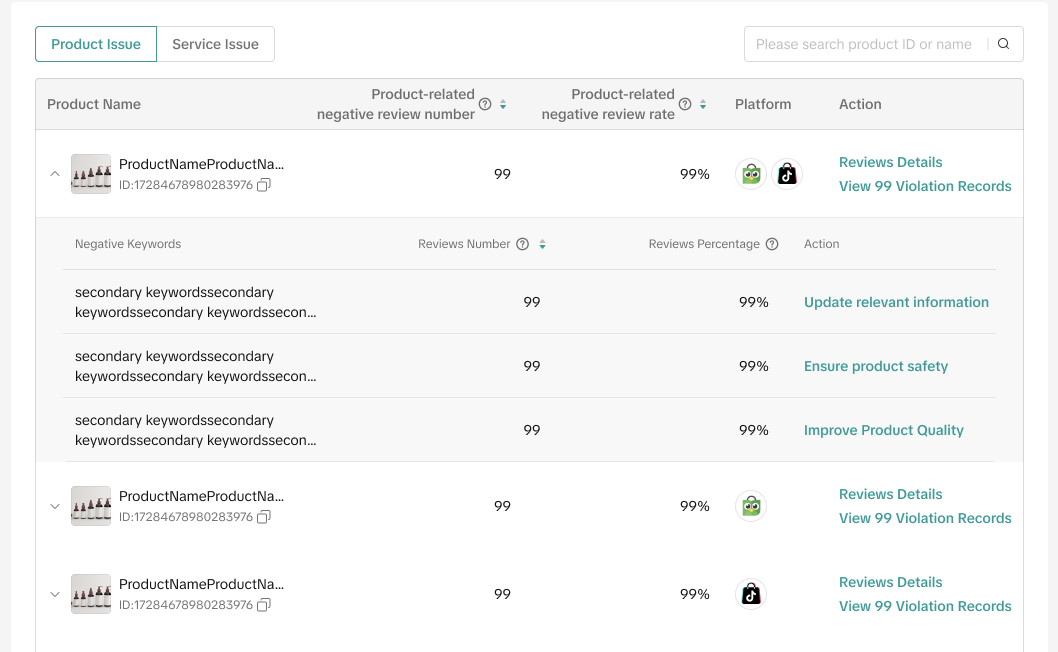
Task: Sort keywords by Reviews Number
Action: [x=542, y=244]
